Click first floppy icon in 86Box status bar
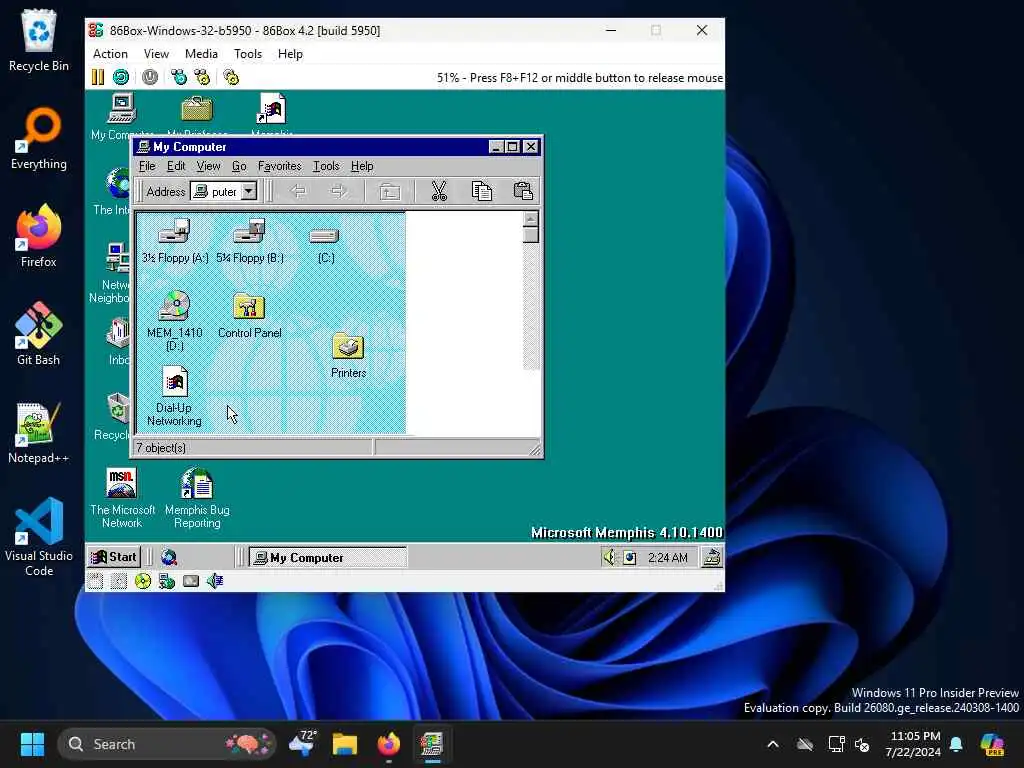 pos(95,581)
